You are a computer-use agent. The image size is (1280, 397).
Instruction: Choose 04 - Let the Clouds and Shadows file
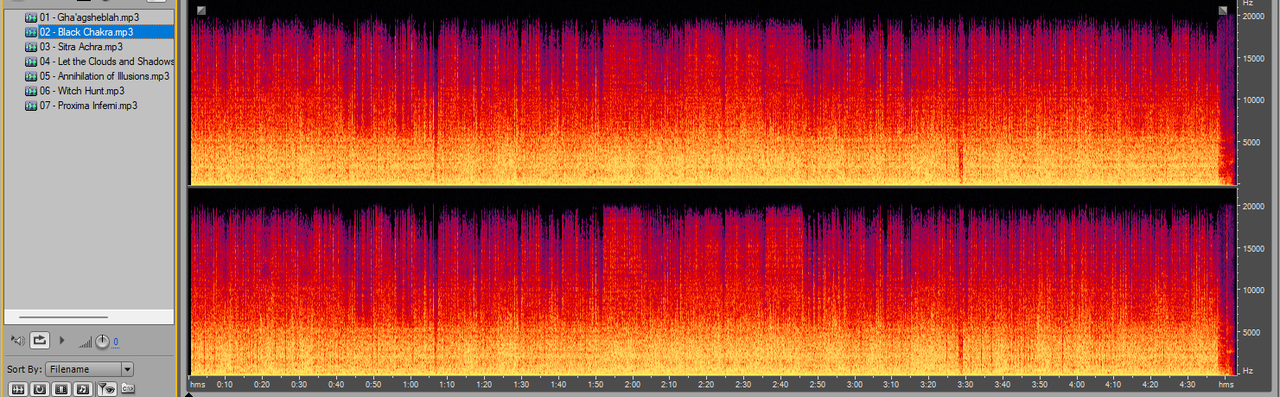(x=107, y=61)
